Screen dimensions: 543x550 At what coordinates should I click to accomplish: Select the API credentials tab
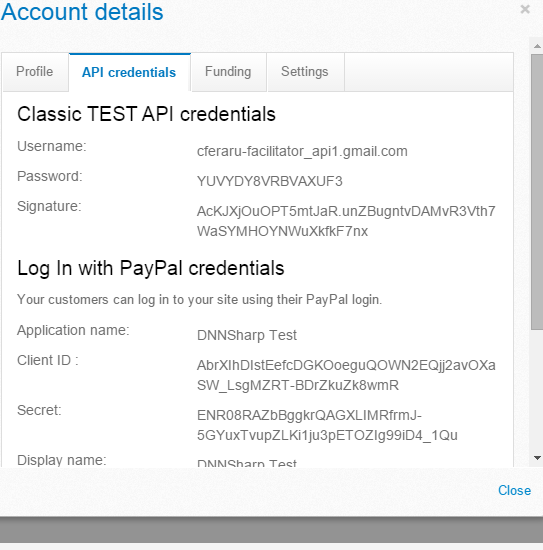pyautogui.click(x=129, y=72)
